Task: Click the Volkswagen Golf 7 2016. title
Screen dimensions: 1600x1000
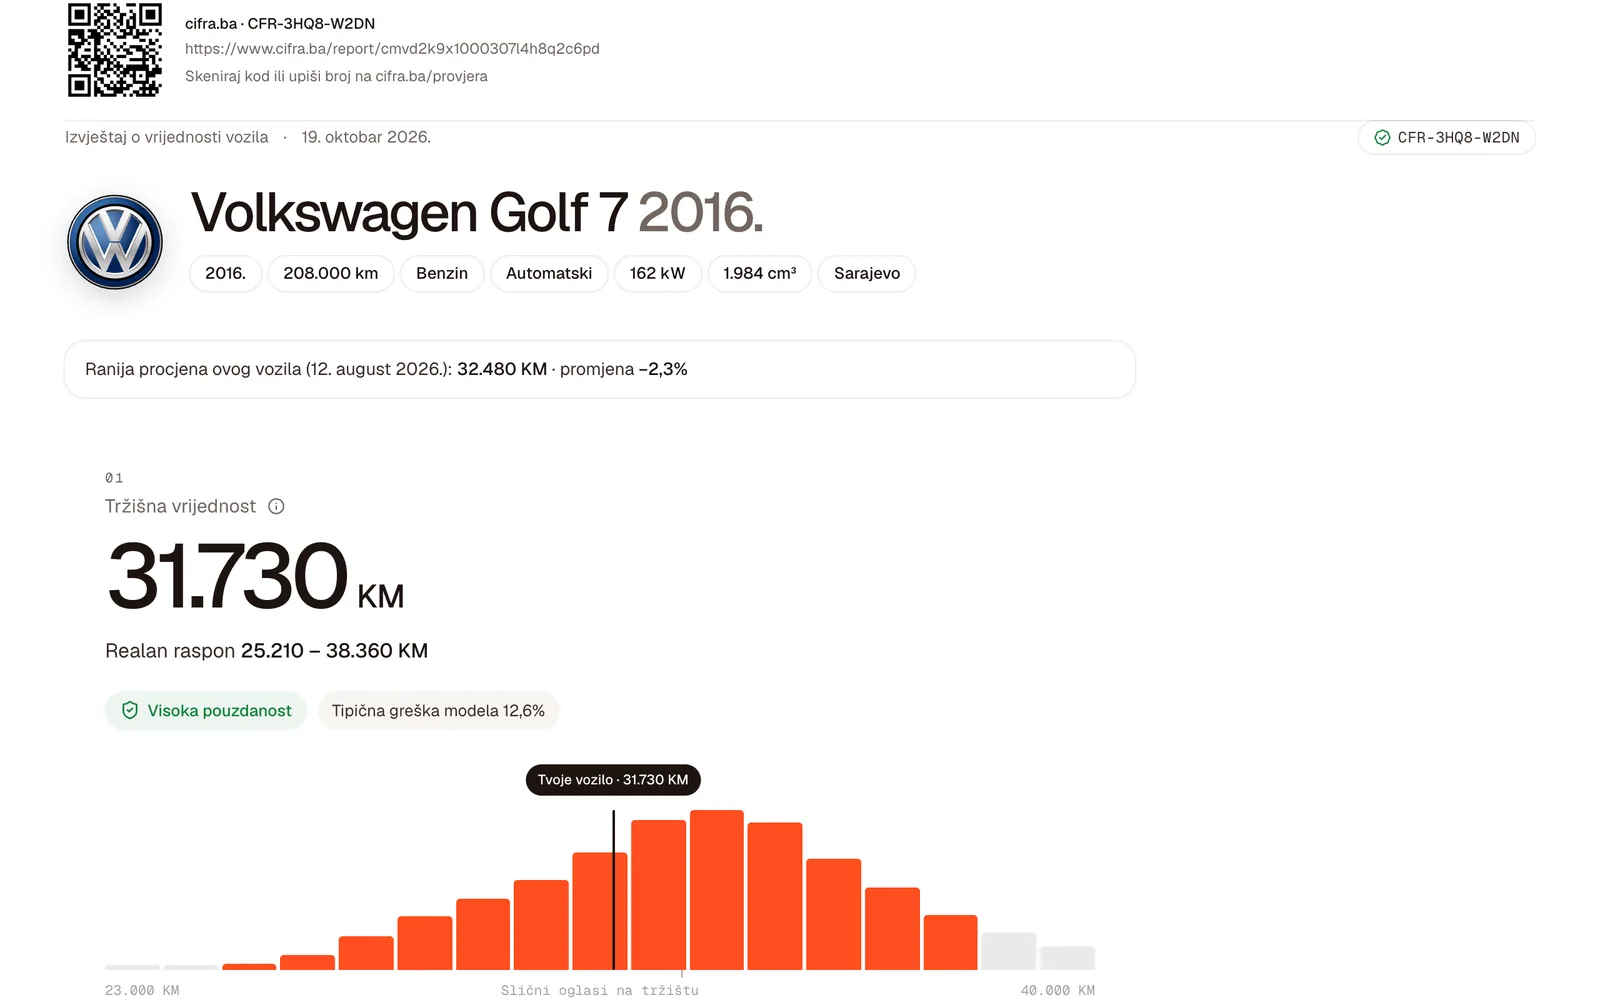Action: [477, 212]
